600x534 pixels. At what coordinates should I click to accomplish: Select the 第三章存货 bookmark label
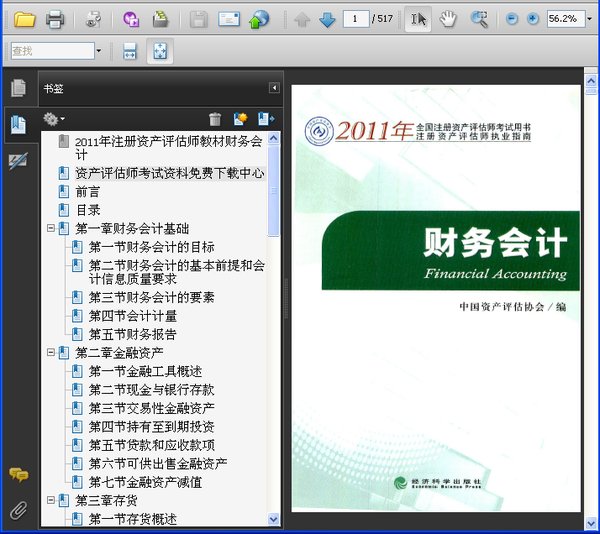106,500
